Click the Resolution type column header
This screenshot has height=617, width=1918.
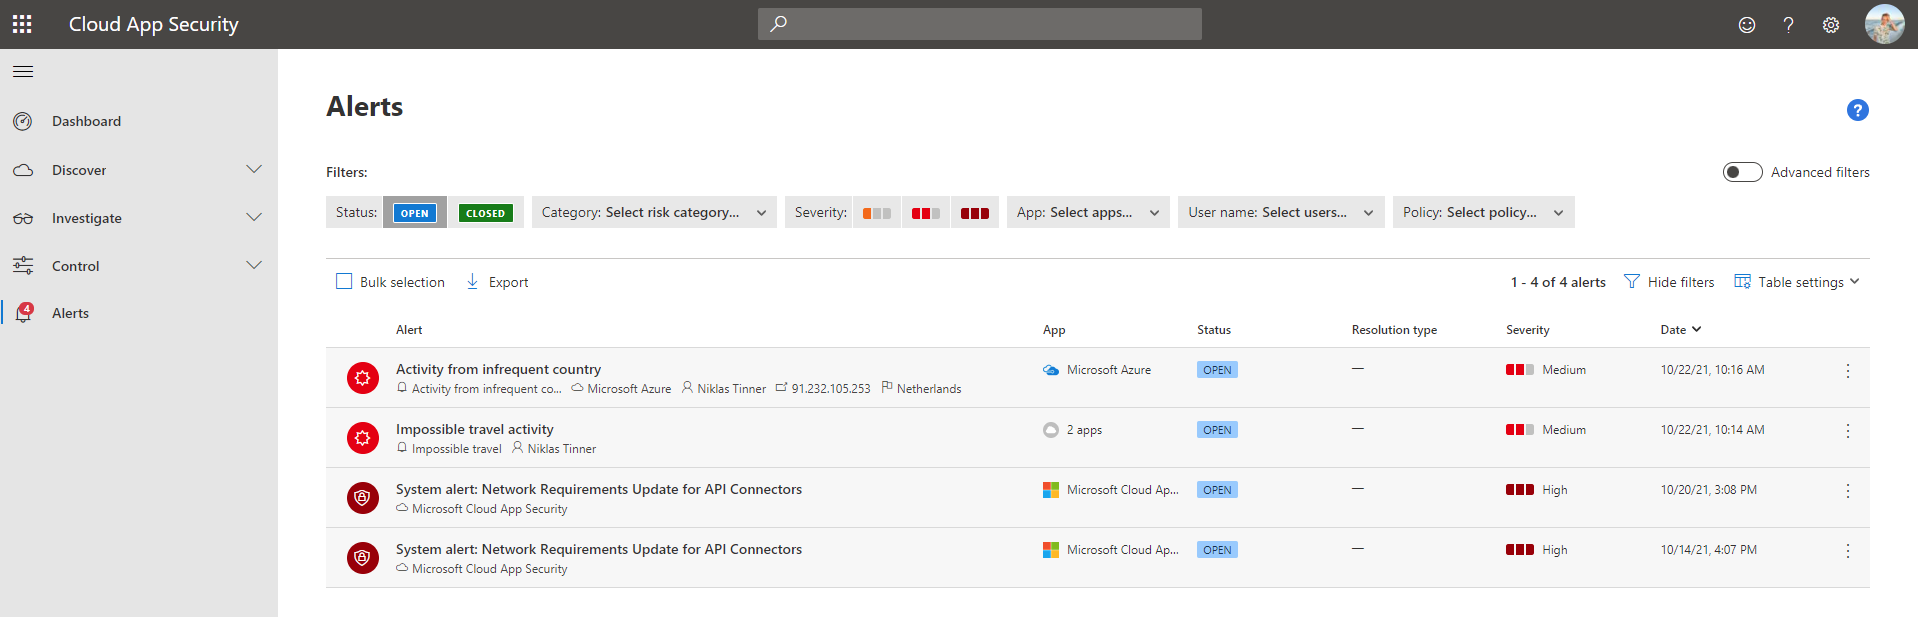(1394, 330)
